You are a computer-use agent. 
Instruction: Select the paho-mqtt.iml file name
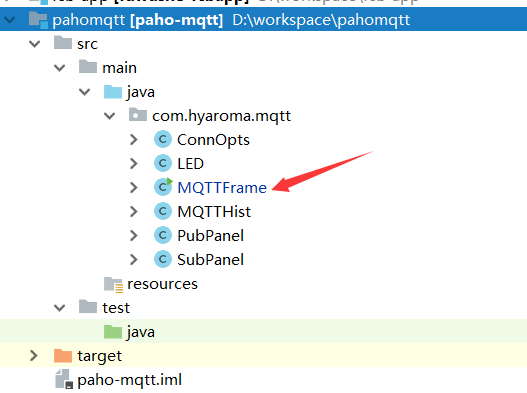pos(129,380)
